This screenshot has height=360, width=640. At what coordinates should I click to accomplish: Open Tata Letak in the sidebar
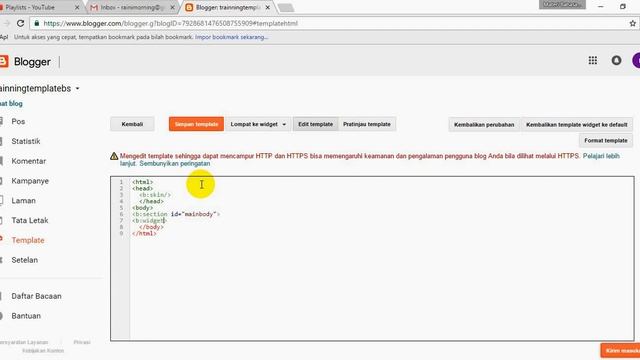[30, 220]
